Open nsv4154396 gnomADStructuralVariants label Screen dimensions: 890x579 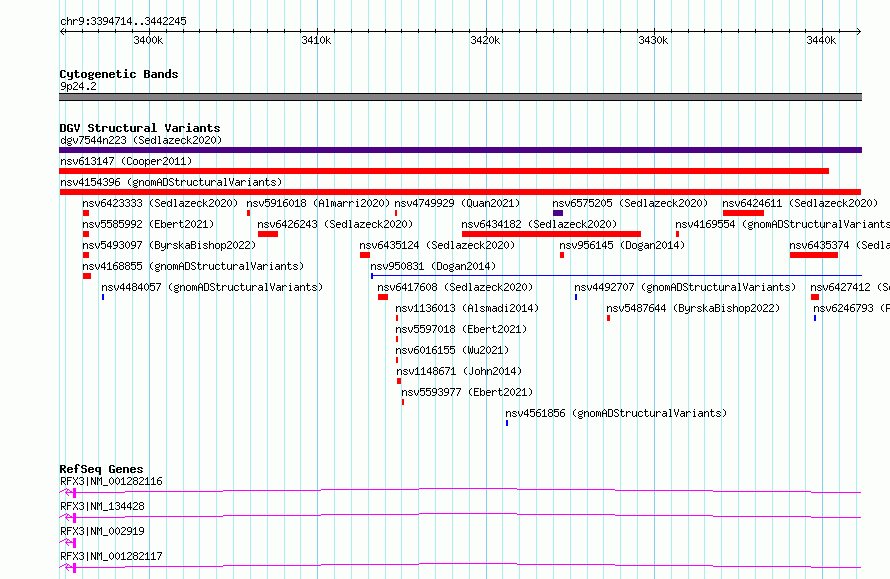[x=171, y=182]
